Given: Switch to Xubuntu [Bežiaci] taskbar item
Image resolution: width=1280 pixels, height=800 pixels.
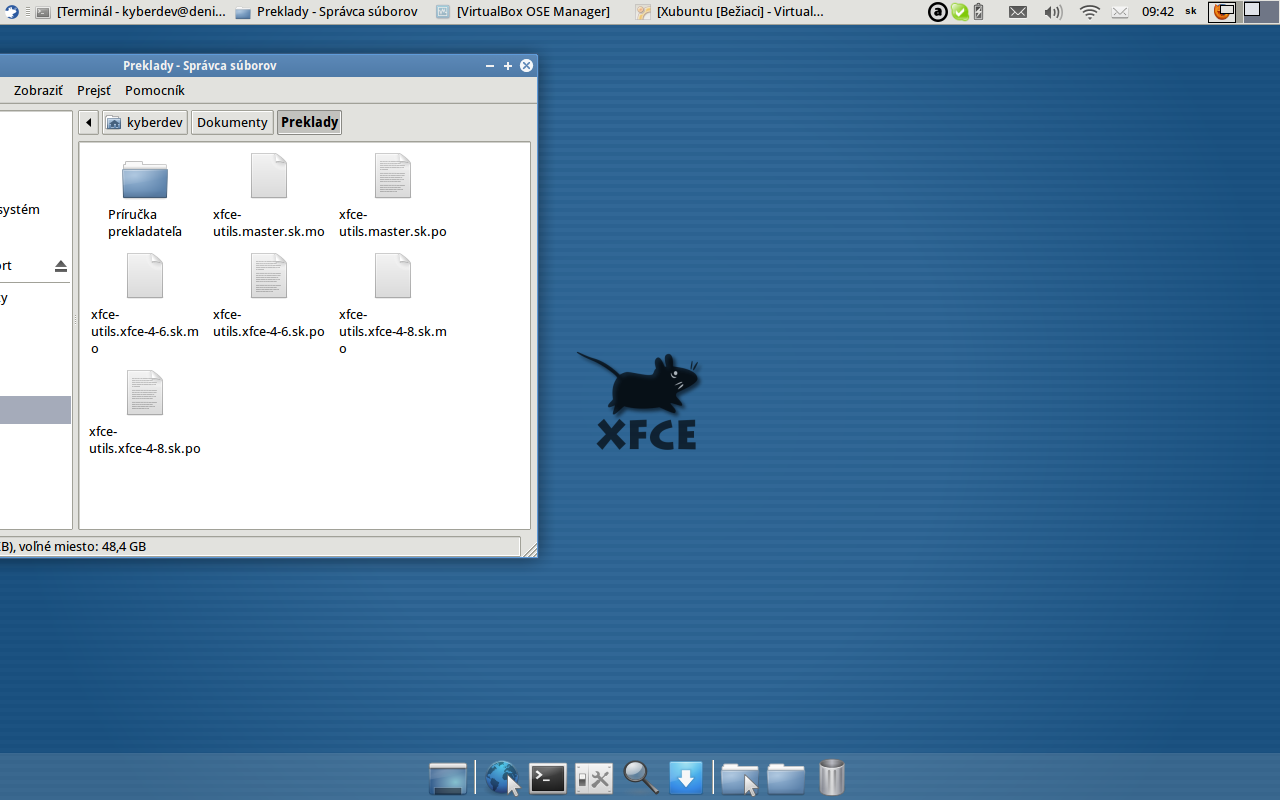Looking at the screenshot, I should (730, 12).
